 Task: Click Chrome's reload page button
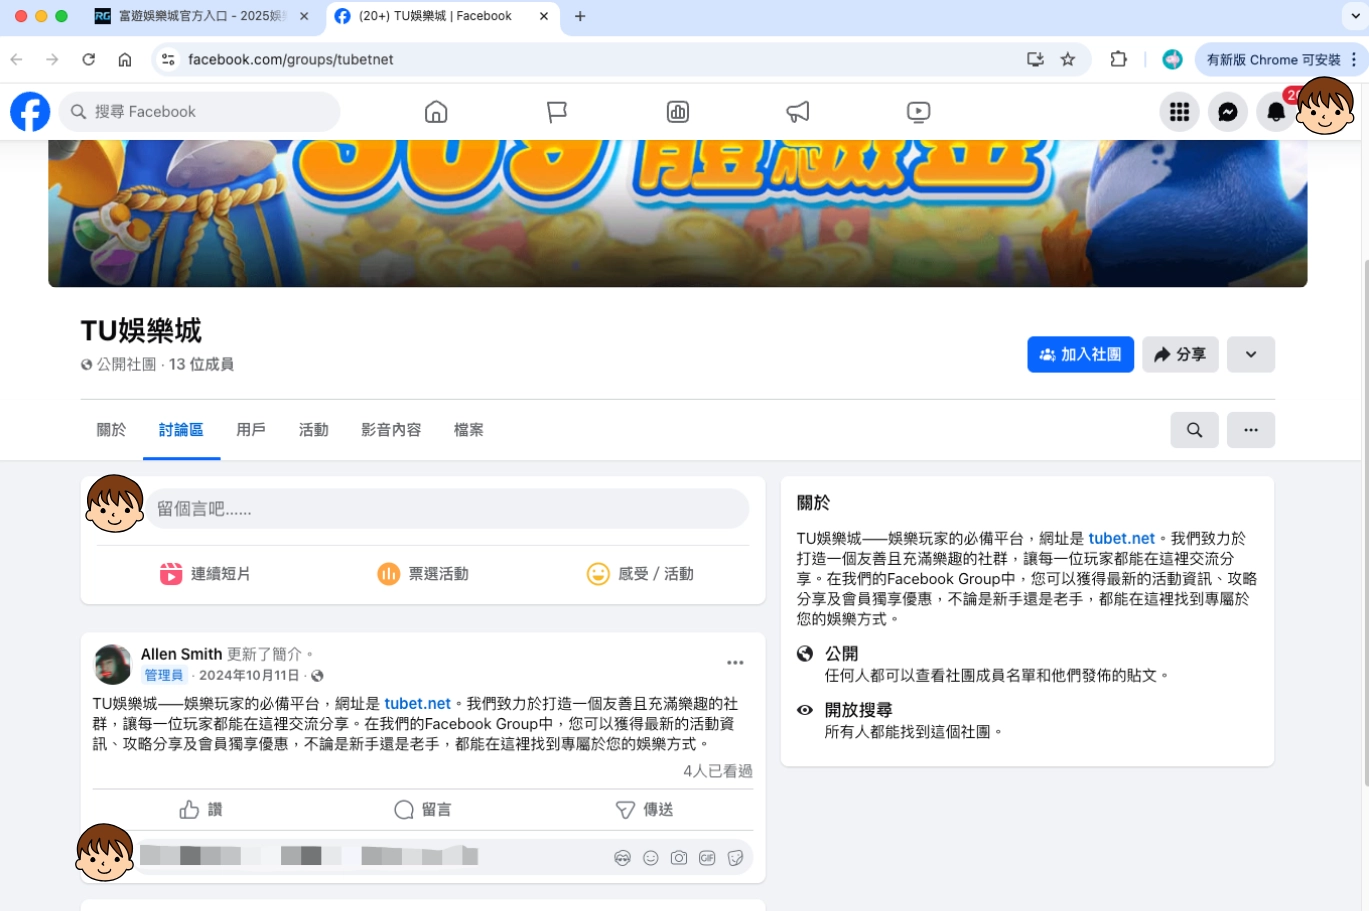(89, 60)
